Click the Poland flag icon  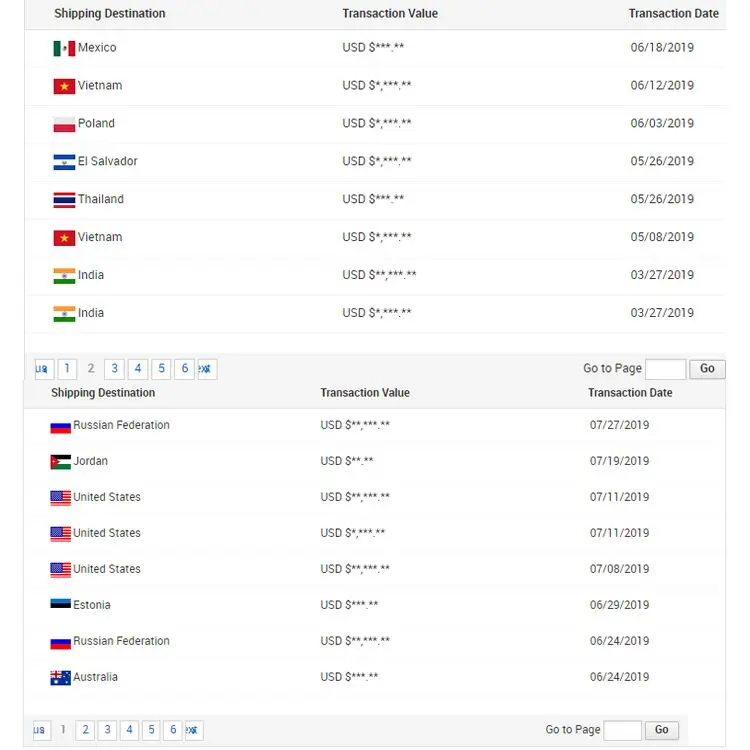[64, 124]
